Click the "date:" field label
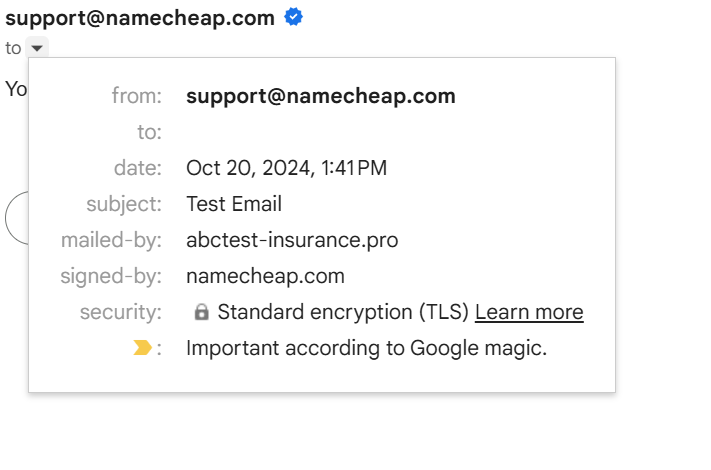 (137, 168)
